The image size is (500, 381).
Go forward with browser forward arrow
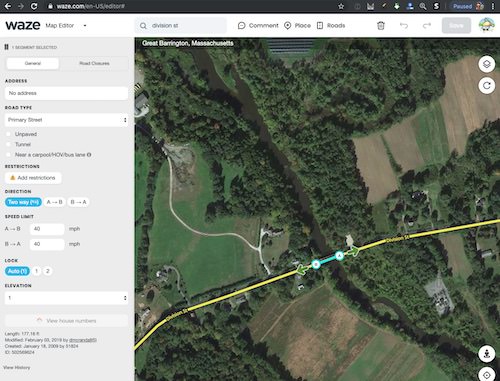(x=21, y=6)
